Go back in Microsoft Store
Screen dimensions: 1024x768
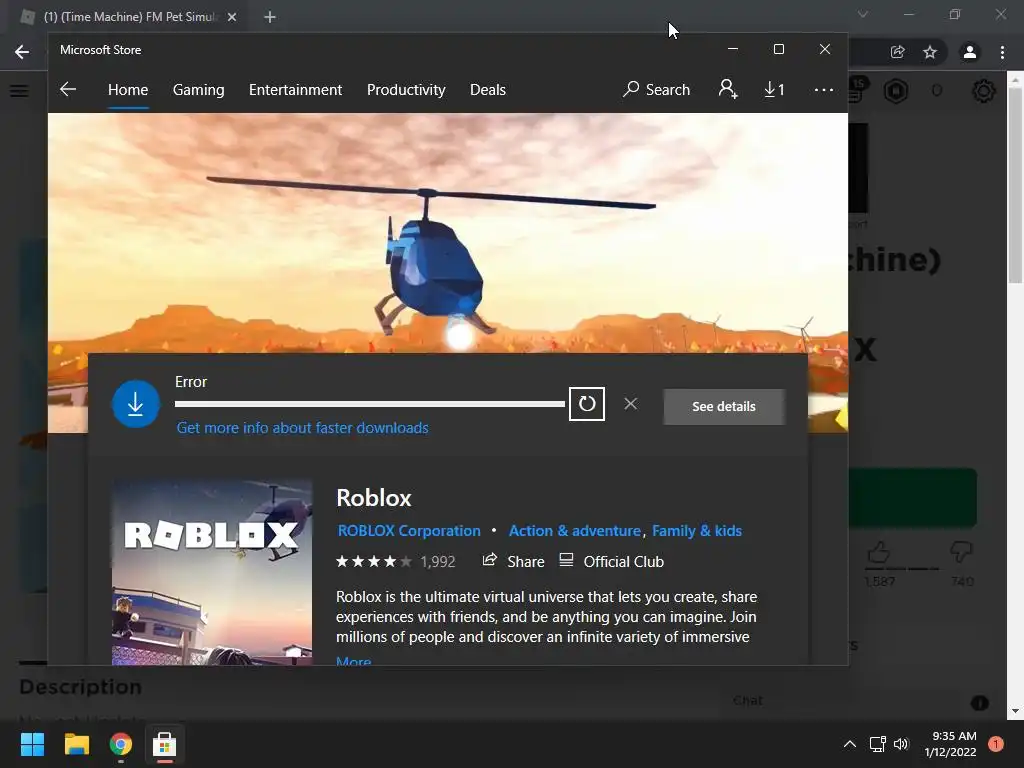click(x=68, y=89)
